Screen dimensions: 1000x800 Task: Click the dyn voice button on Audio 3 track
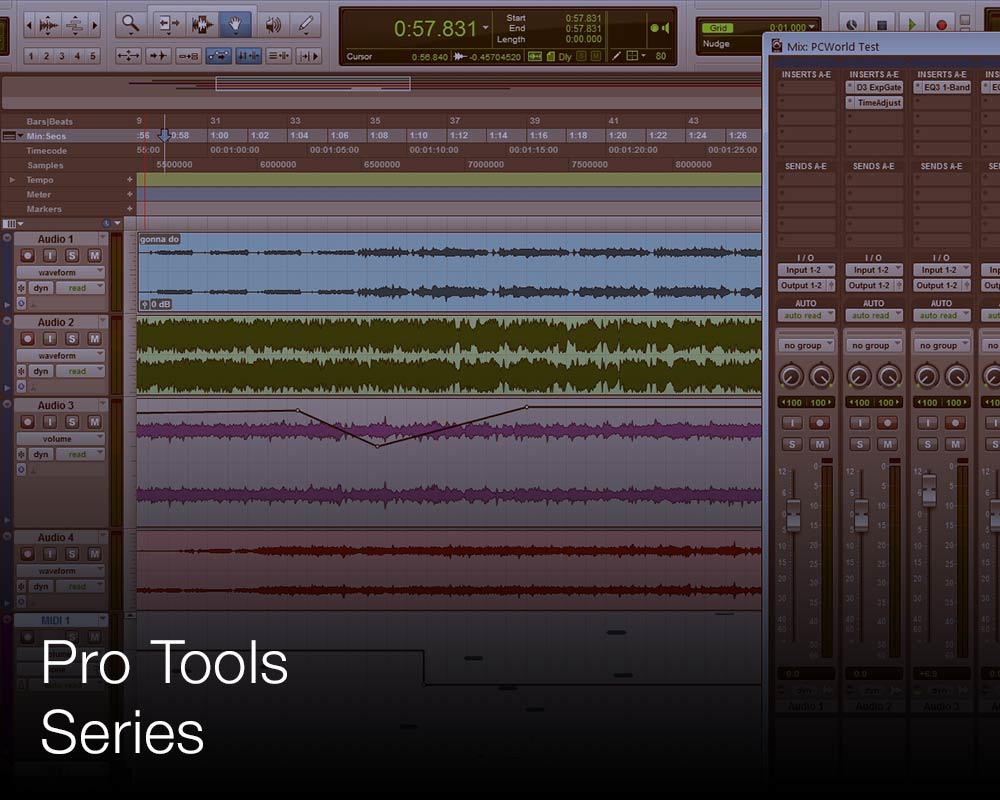pyautogui.click(x=41, y=454)
